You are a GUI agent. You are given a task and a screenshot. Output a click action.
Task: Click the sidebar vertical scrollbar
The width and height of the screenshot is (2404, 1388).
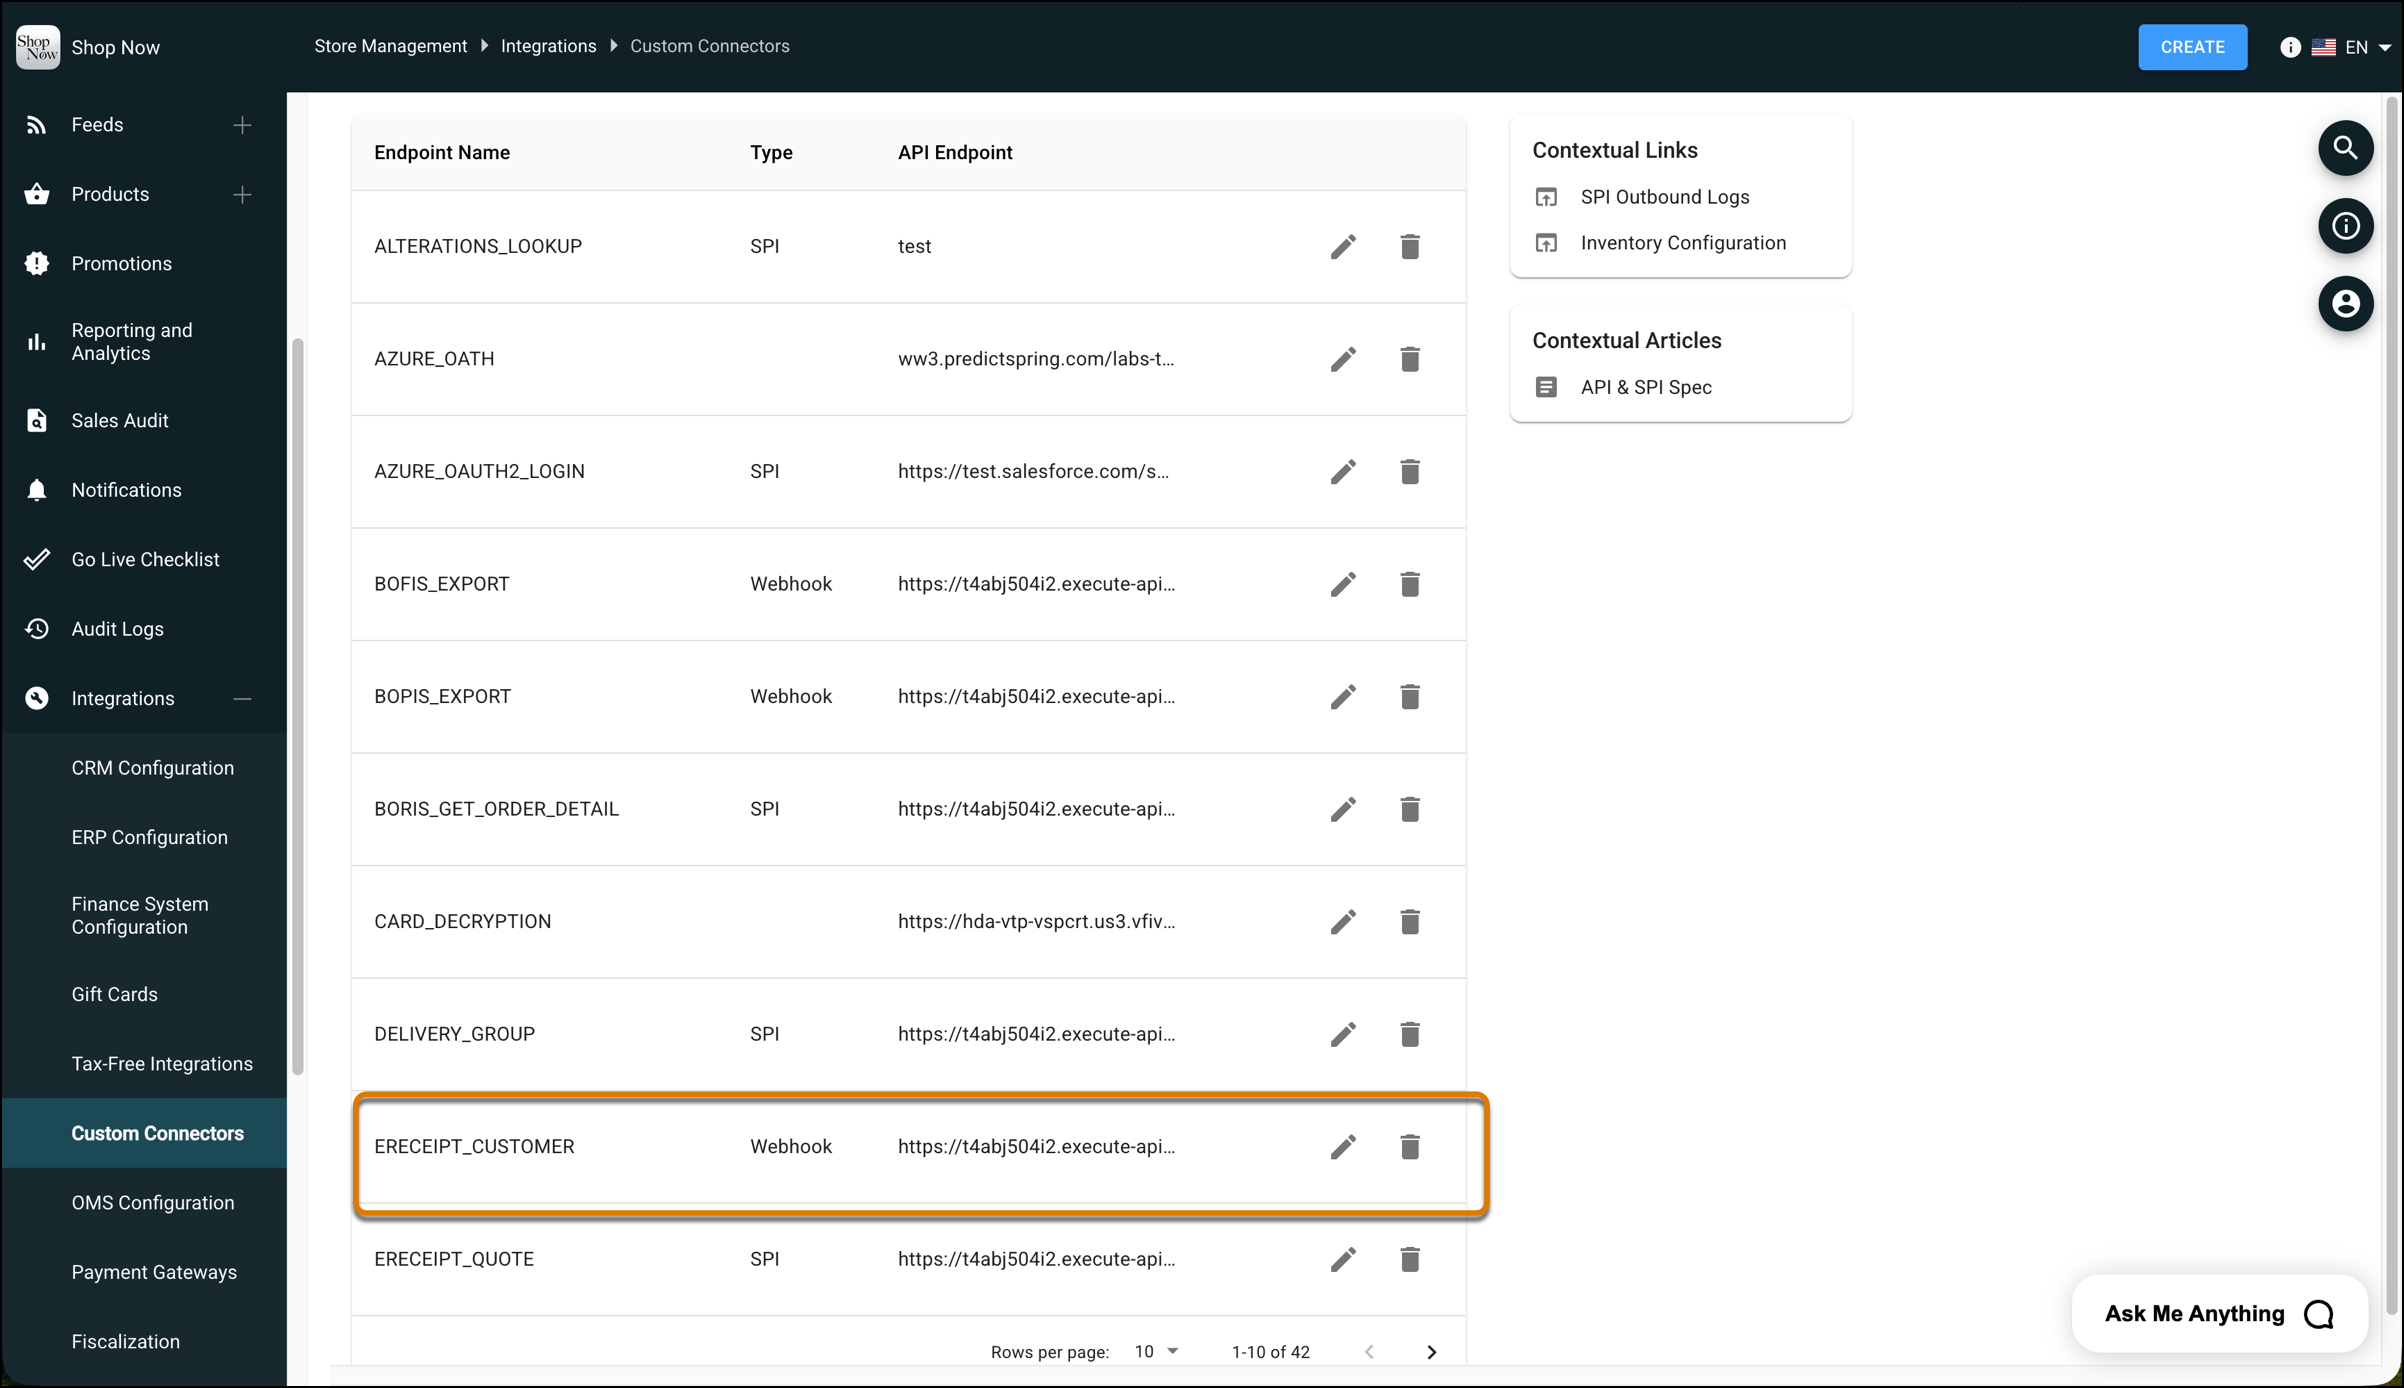tap(297, 707)
